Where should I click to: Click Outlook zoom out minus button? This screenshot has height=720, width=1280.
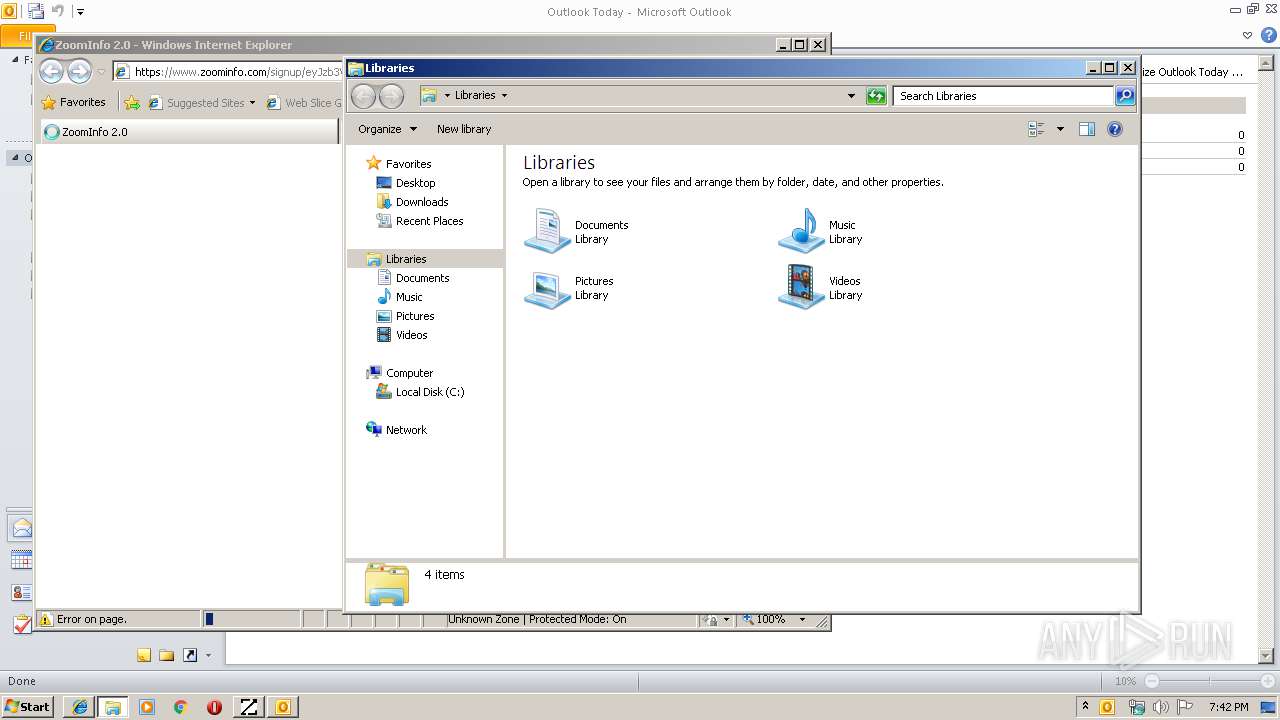point(1152,681)
